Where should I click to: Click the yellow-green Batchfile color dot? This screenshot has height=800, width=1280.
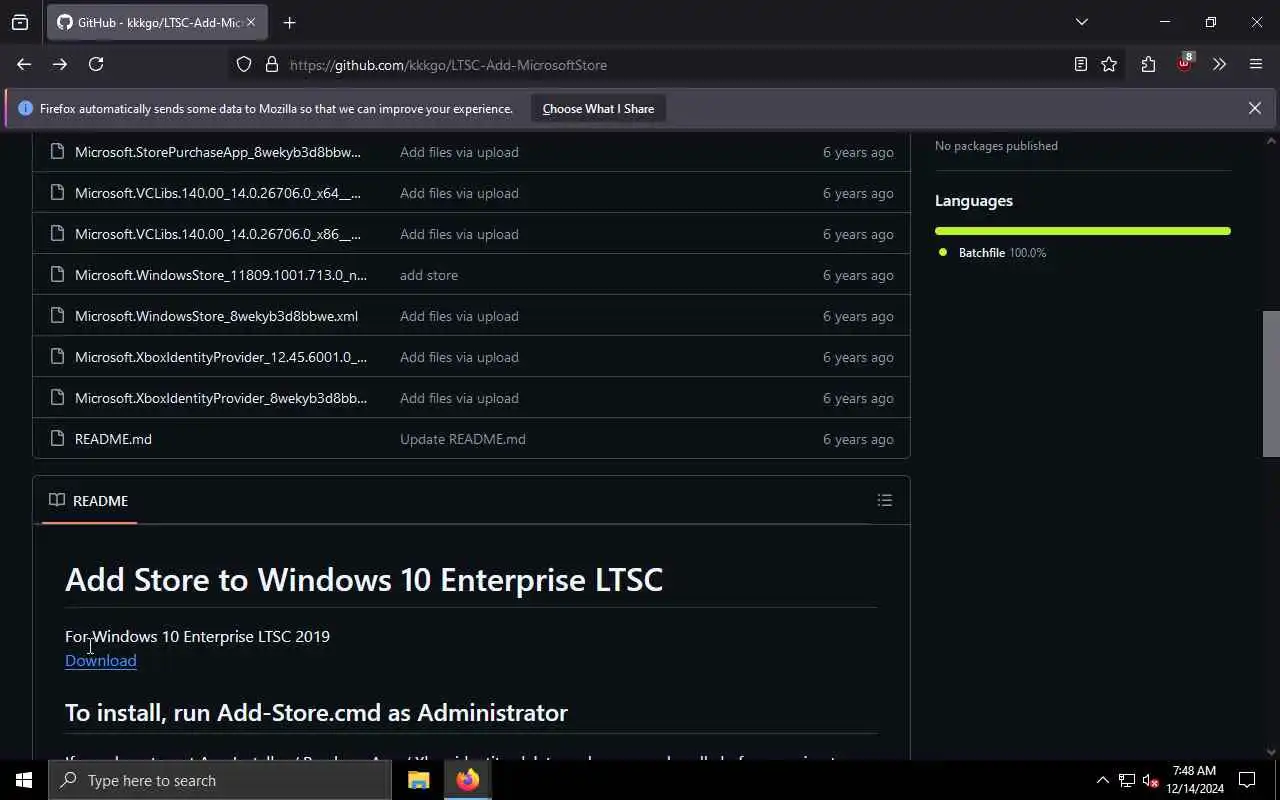pos(942,252)
